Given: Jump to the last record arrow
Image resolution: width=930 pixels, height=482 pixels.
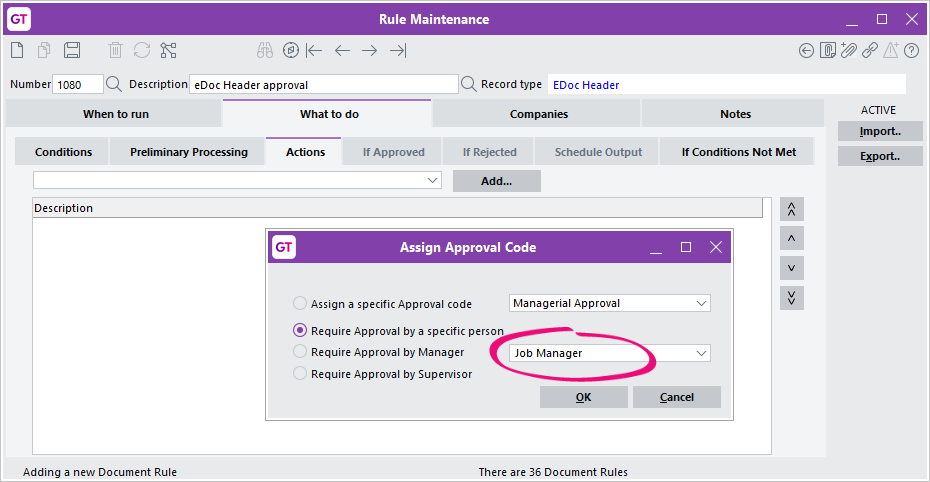Looking at the screenshot, I should click(x=398, y=50).
